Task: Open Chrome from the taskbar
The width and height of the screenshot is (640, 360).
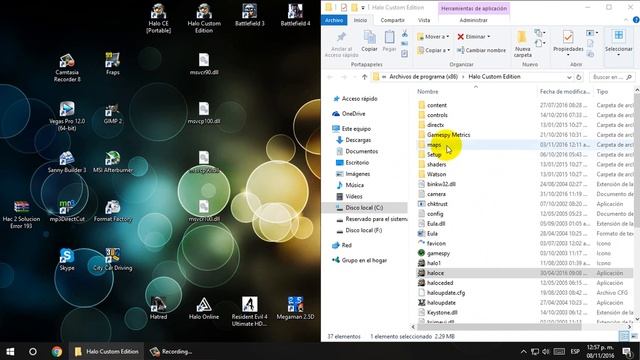Action: point(57,351)
